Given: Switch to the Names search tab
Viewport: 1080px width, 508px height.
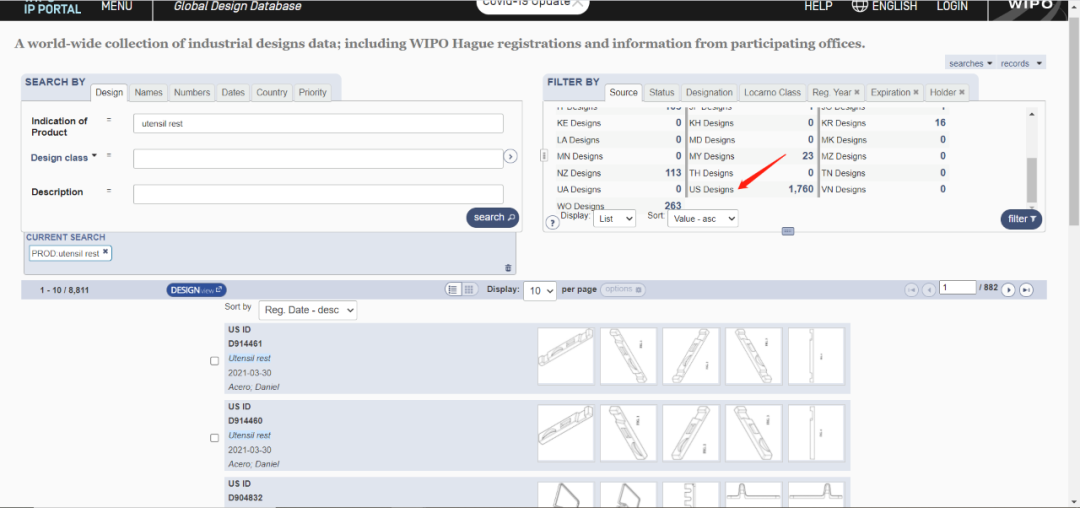Looking at the screenshot, I should (x=149, y=92).
